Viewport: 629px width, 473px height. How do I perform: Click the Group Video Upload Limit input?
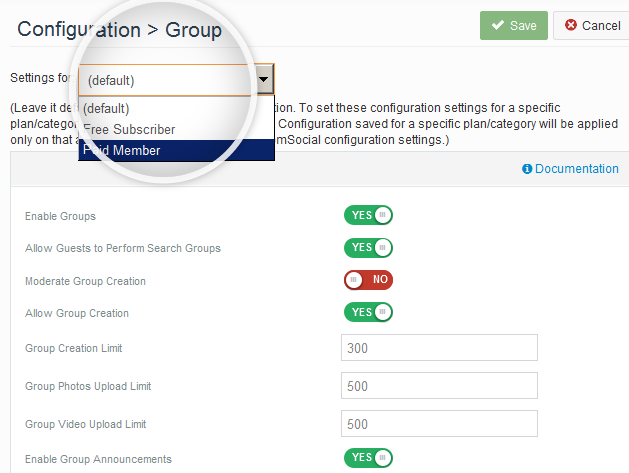pyautogui.click(x=439, y=424)
